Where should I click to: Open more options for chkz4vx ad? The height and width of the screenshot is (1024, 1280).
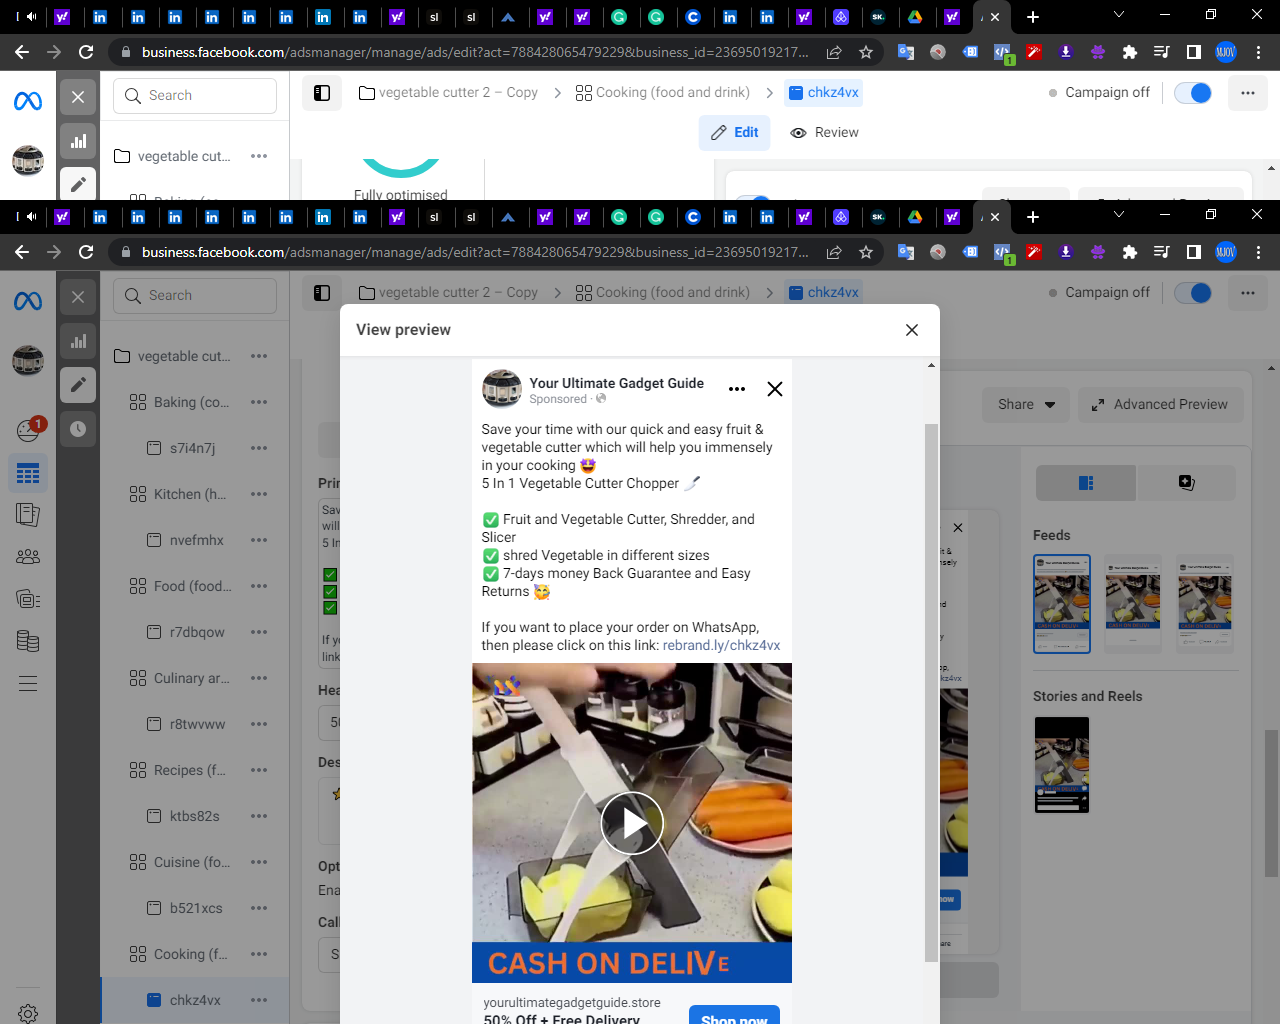259,1000
